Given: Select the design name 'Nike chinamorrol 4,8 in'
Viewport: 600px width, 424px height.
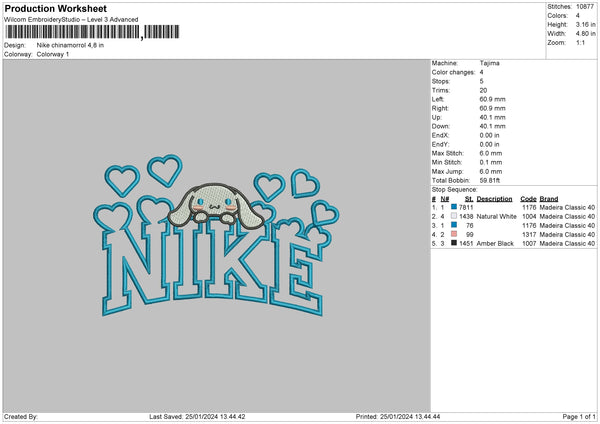Looking at the screenshot, I should point(70,45).
